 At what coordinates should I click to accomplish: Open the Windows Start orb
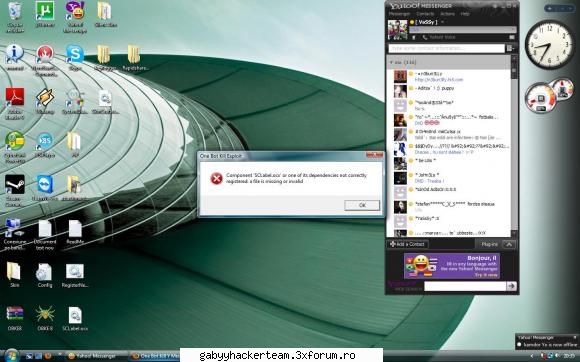(11, 355)
